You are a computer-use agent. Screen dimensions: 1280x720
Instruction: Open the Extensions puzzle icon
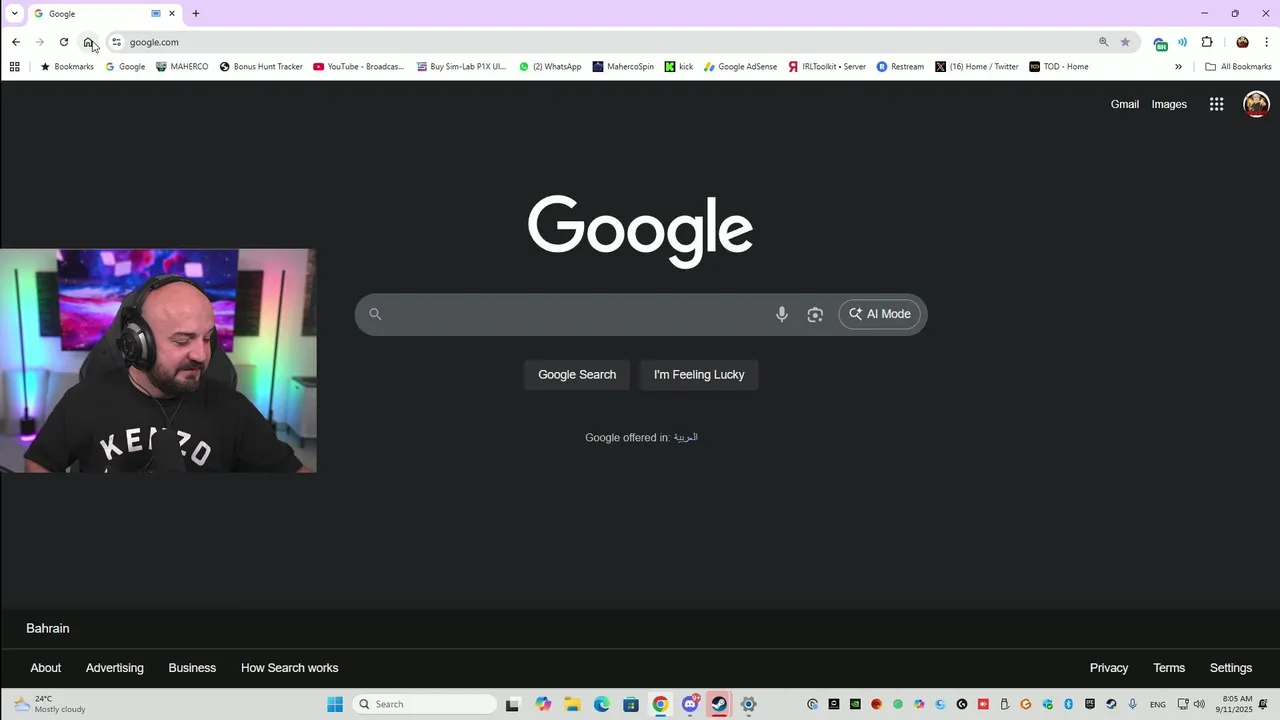pyautogui.click(x=1207, y=42)
